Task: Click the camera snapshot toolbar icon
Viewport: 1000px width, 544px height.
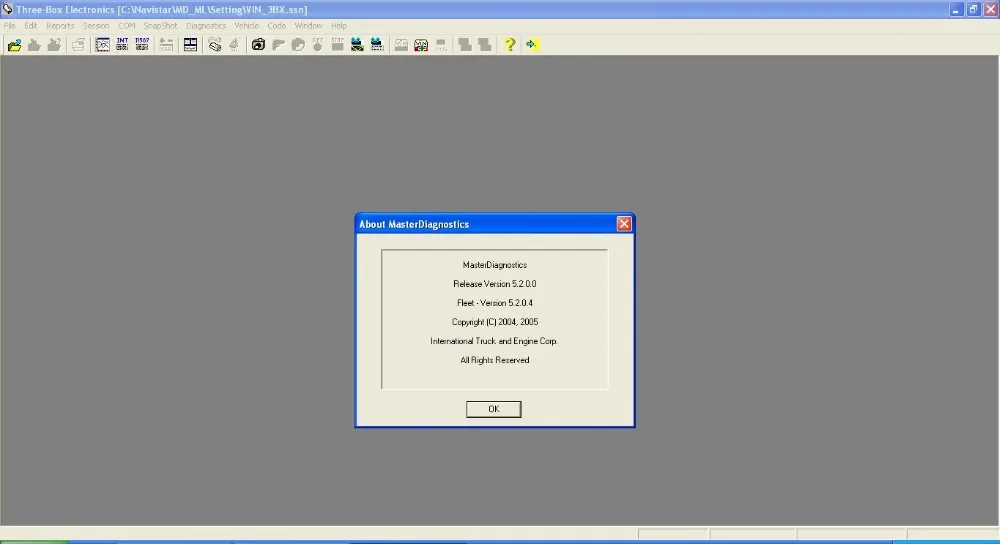Action: pyautogui.click(x=258, y=45)
